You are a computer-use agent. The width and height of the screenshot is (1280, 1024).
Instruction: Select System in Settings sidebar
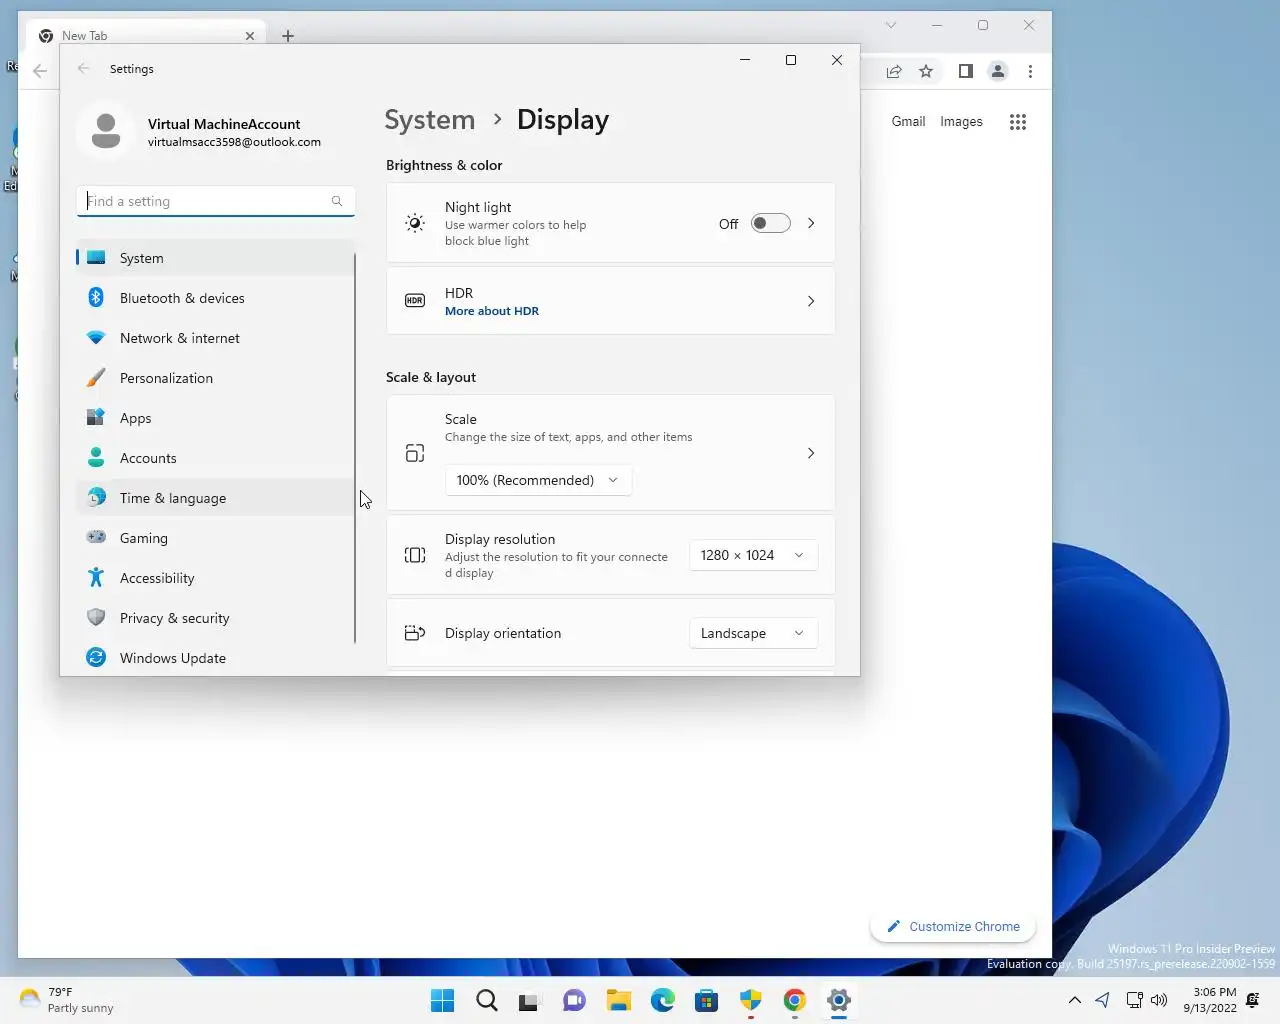coord(215,258)
